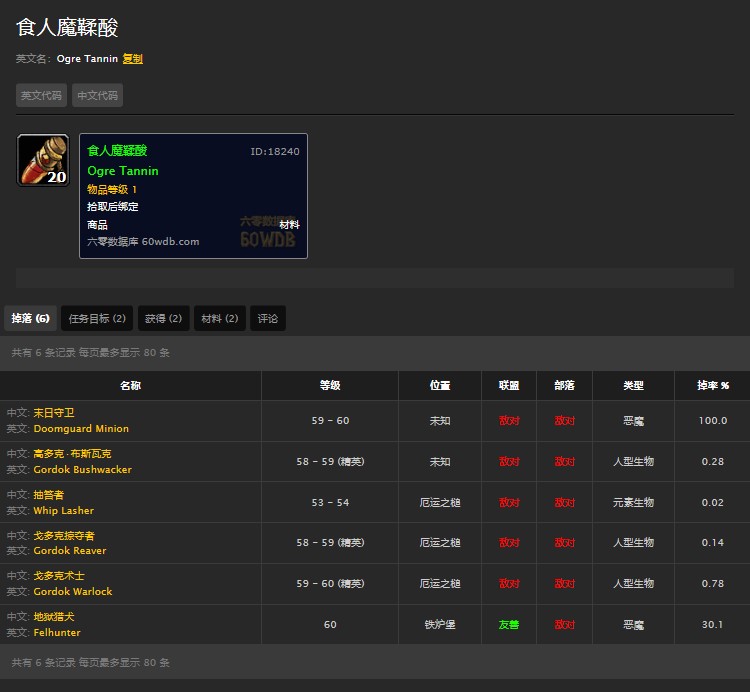Open the 评论 tab
Viewport: 750px width, 692px height.
click(x=268, y=319)
